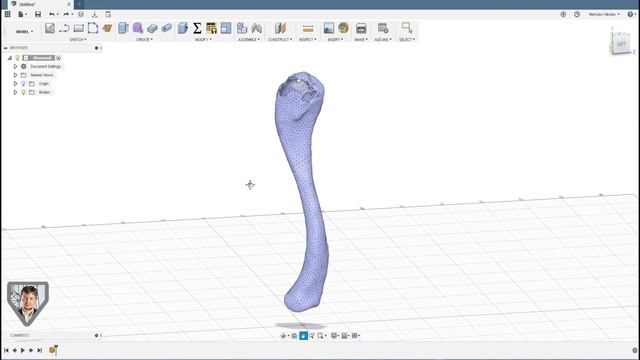Open the CONSTRUCT dropdown menu

click(280, 40)
